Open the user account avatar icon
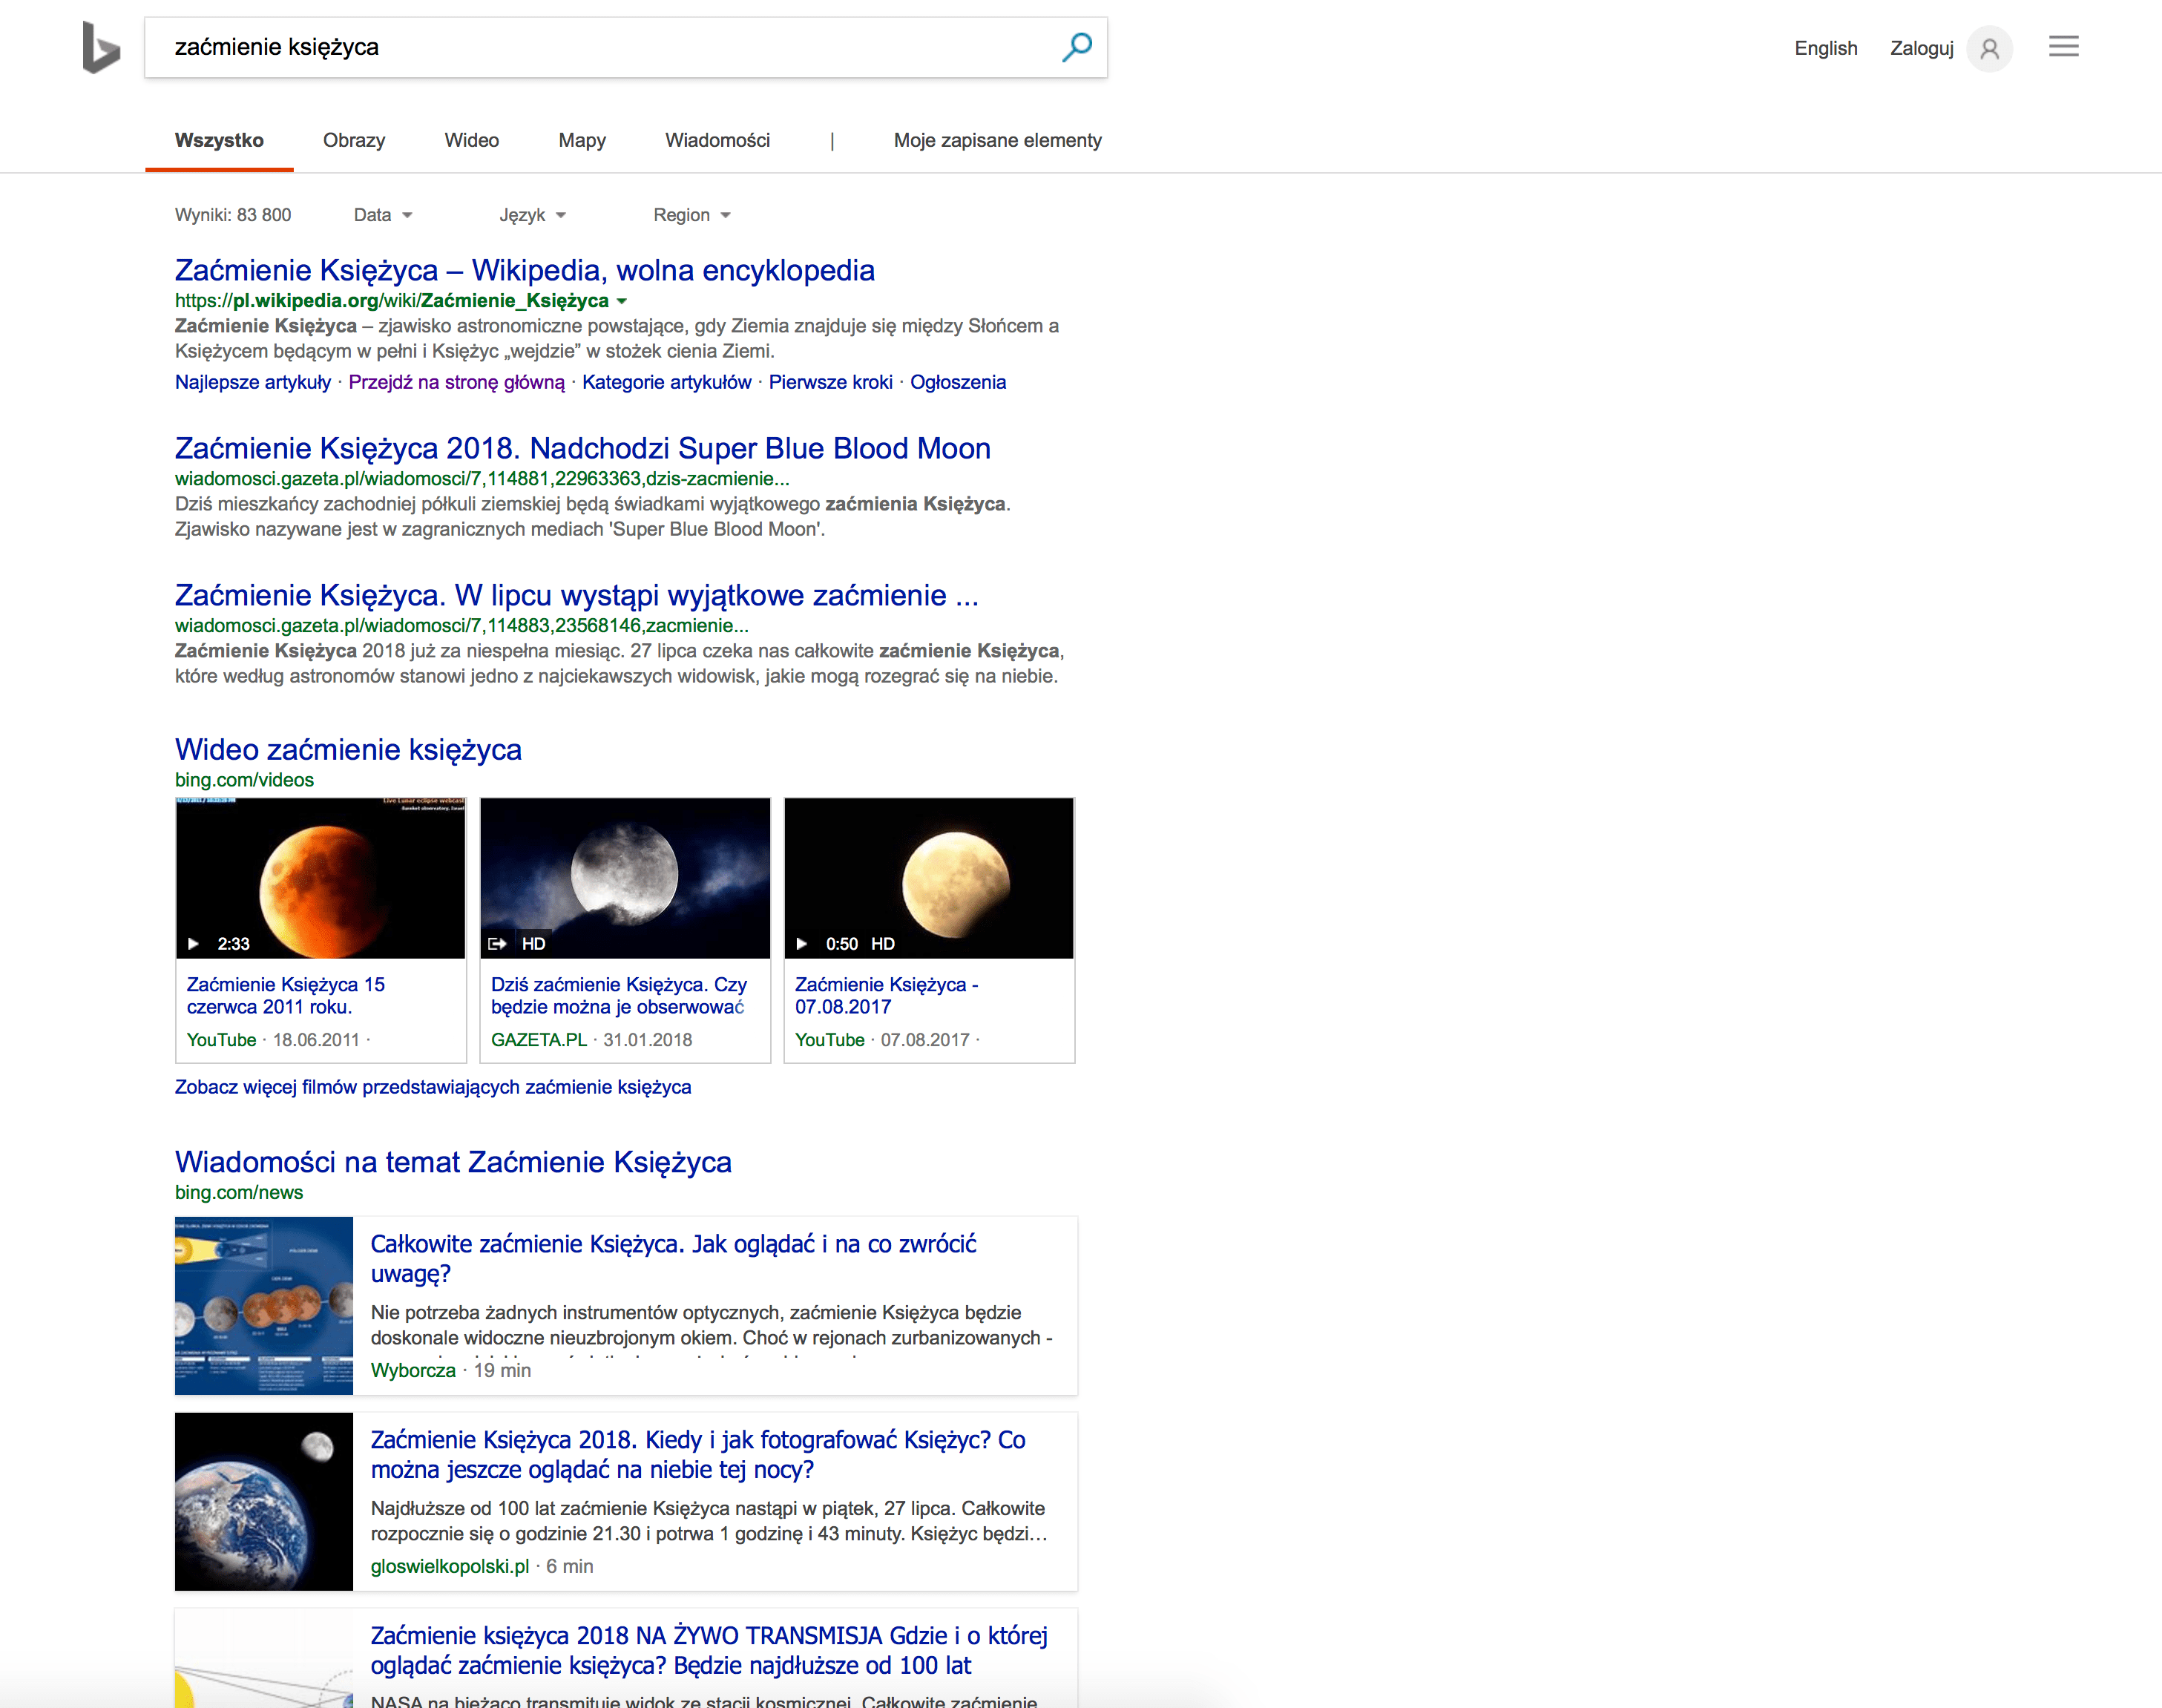The height and width of the screenshot is (1708, 2162). [1989, 48]
